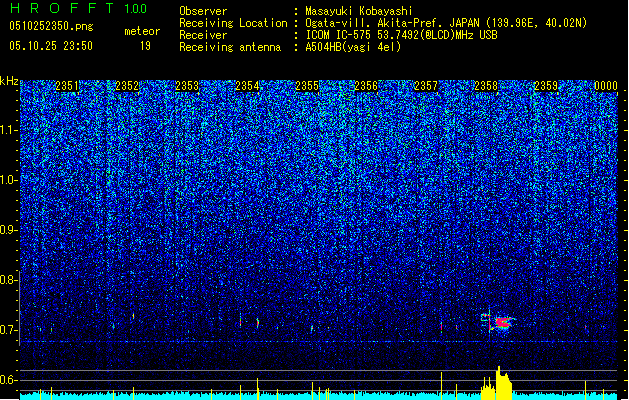Click the 2352 time marker
Viewport: 629px width, 400px height.
pos(127,85)
